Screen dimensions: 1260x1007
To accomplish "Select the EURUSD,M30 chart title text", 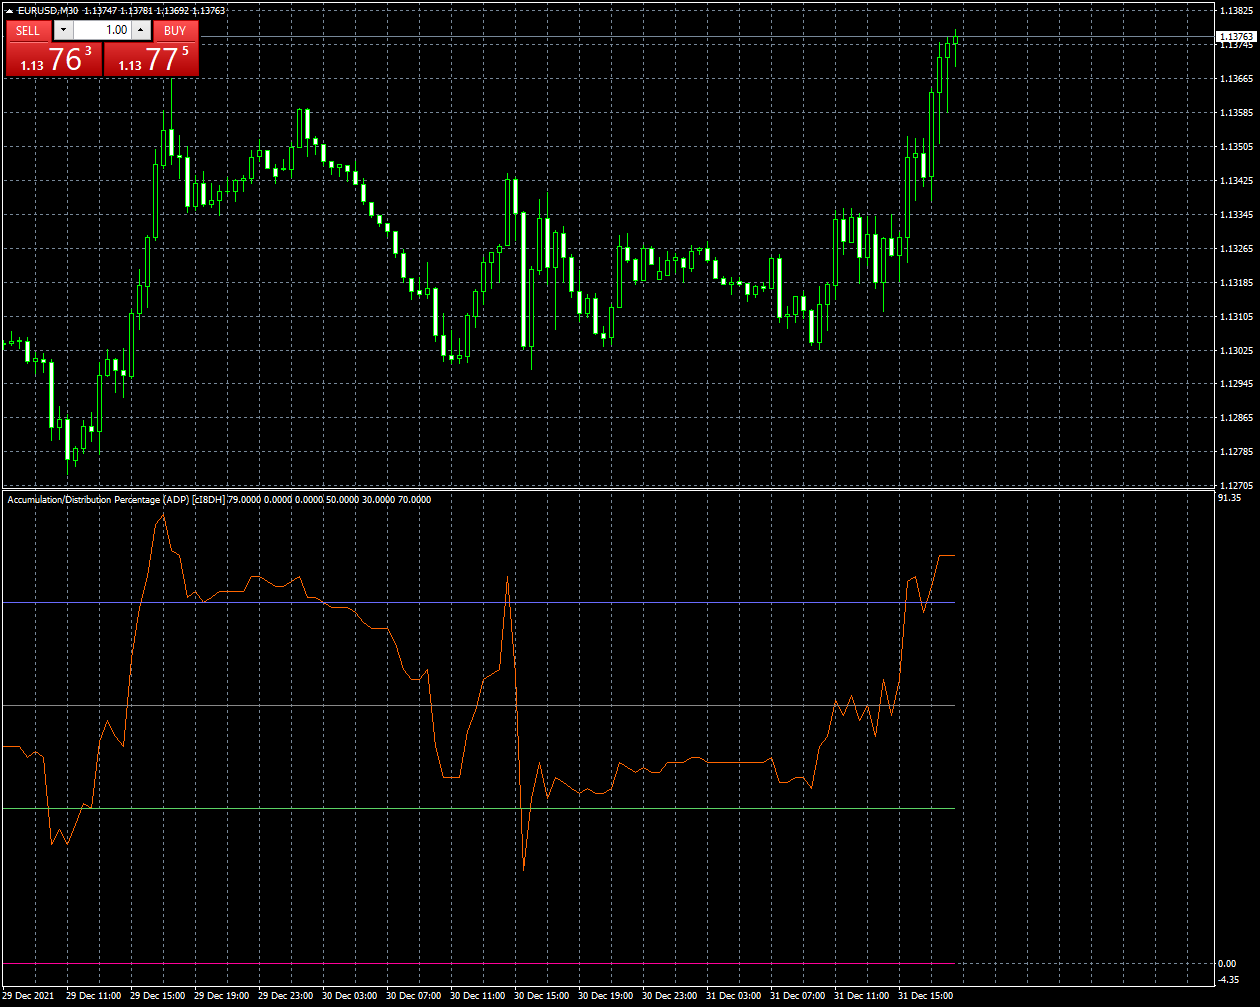I will tap(48, 10).
